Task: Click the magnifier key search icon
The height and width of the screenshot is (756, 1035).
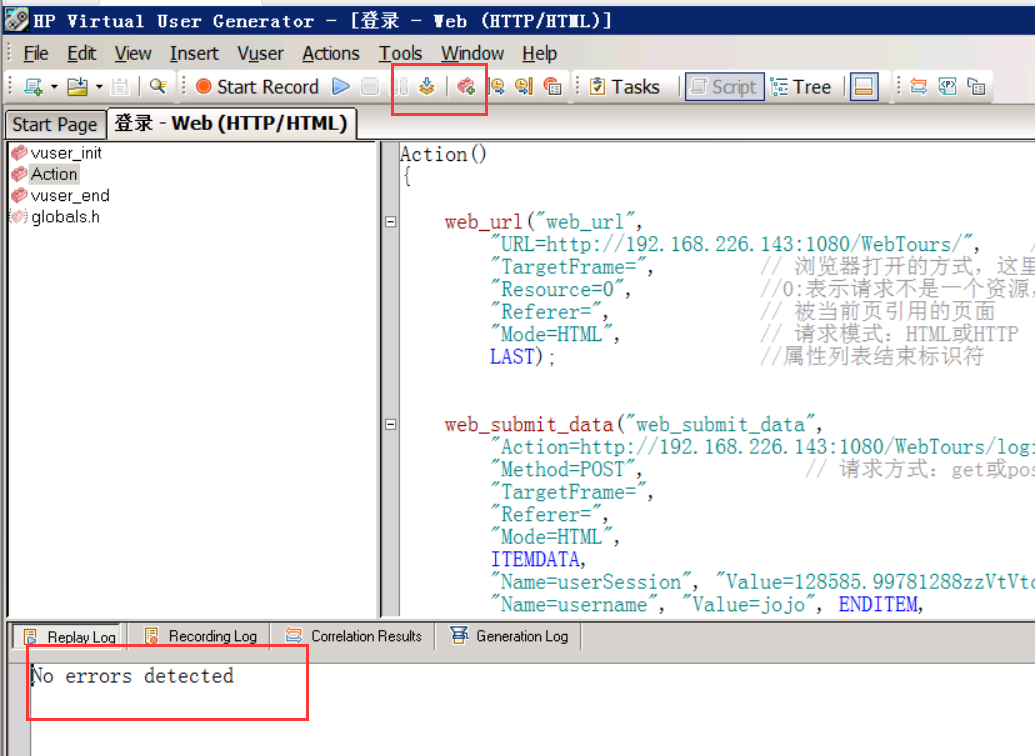Action: pyautogui.click(x=157, y=87)
